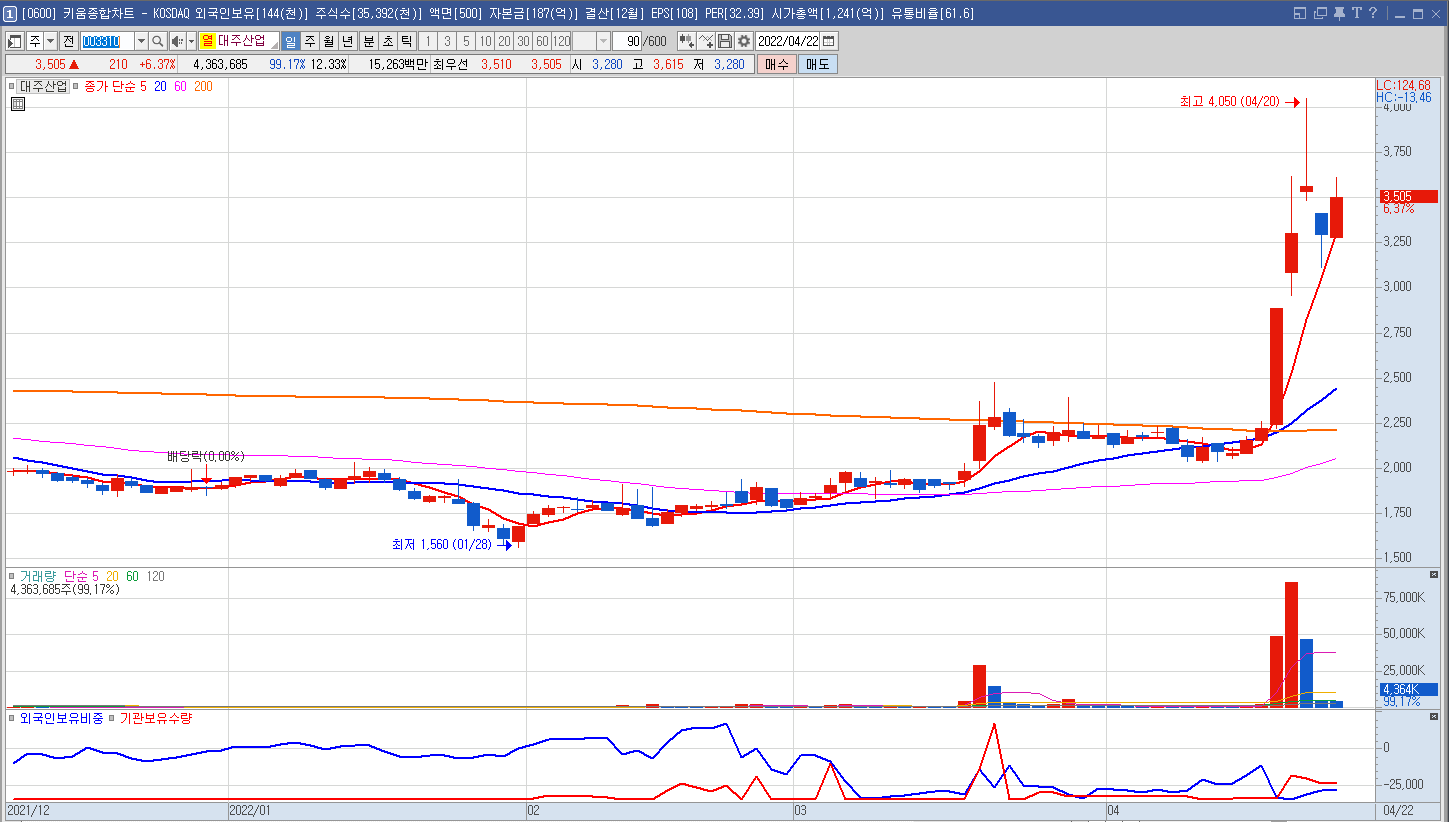
Task: Click the line drawing tool icon
Action: coord(707,41)
